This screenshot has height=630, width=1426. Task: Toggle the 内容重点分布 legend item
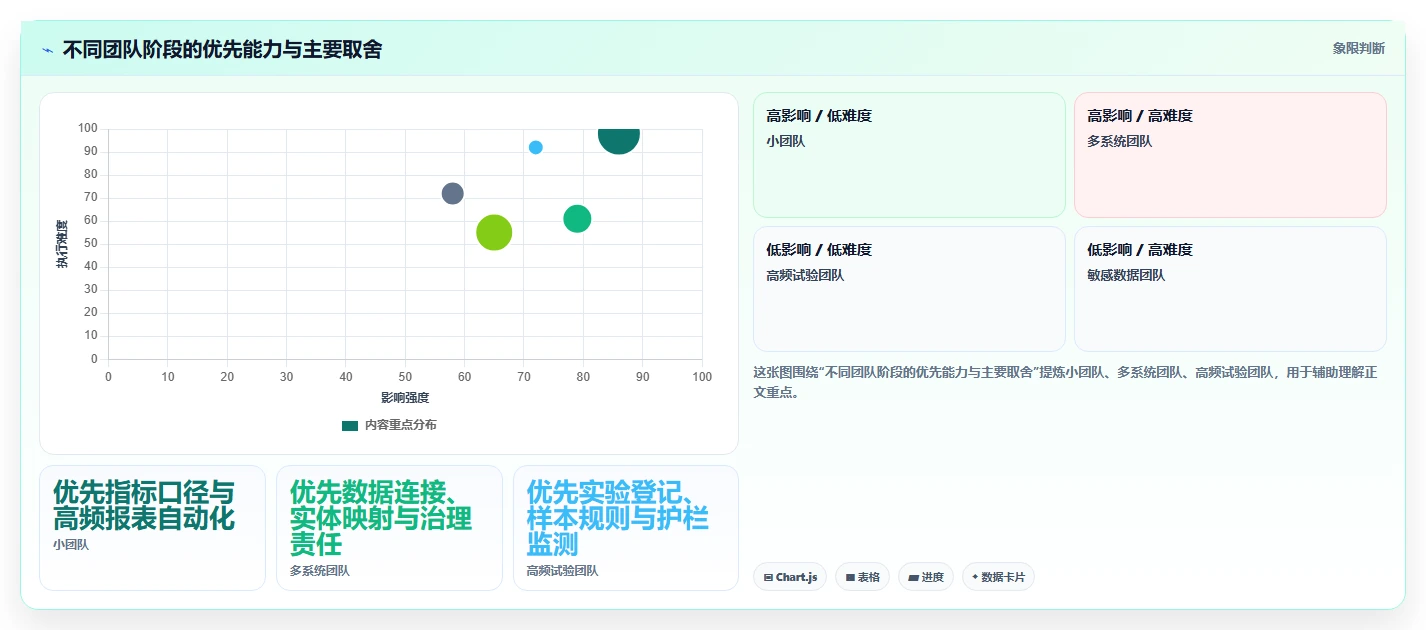[389, 425]
